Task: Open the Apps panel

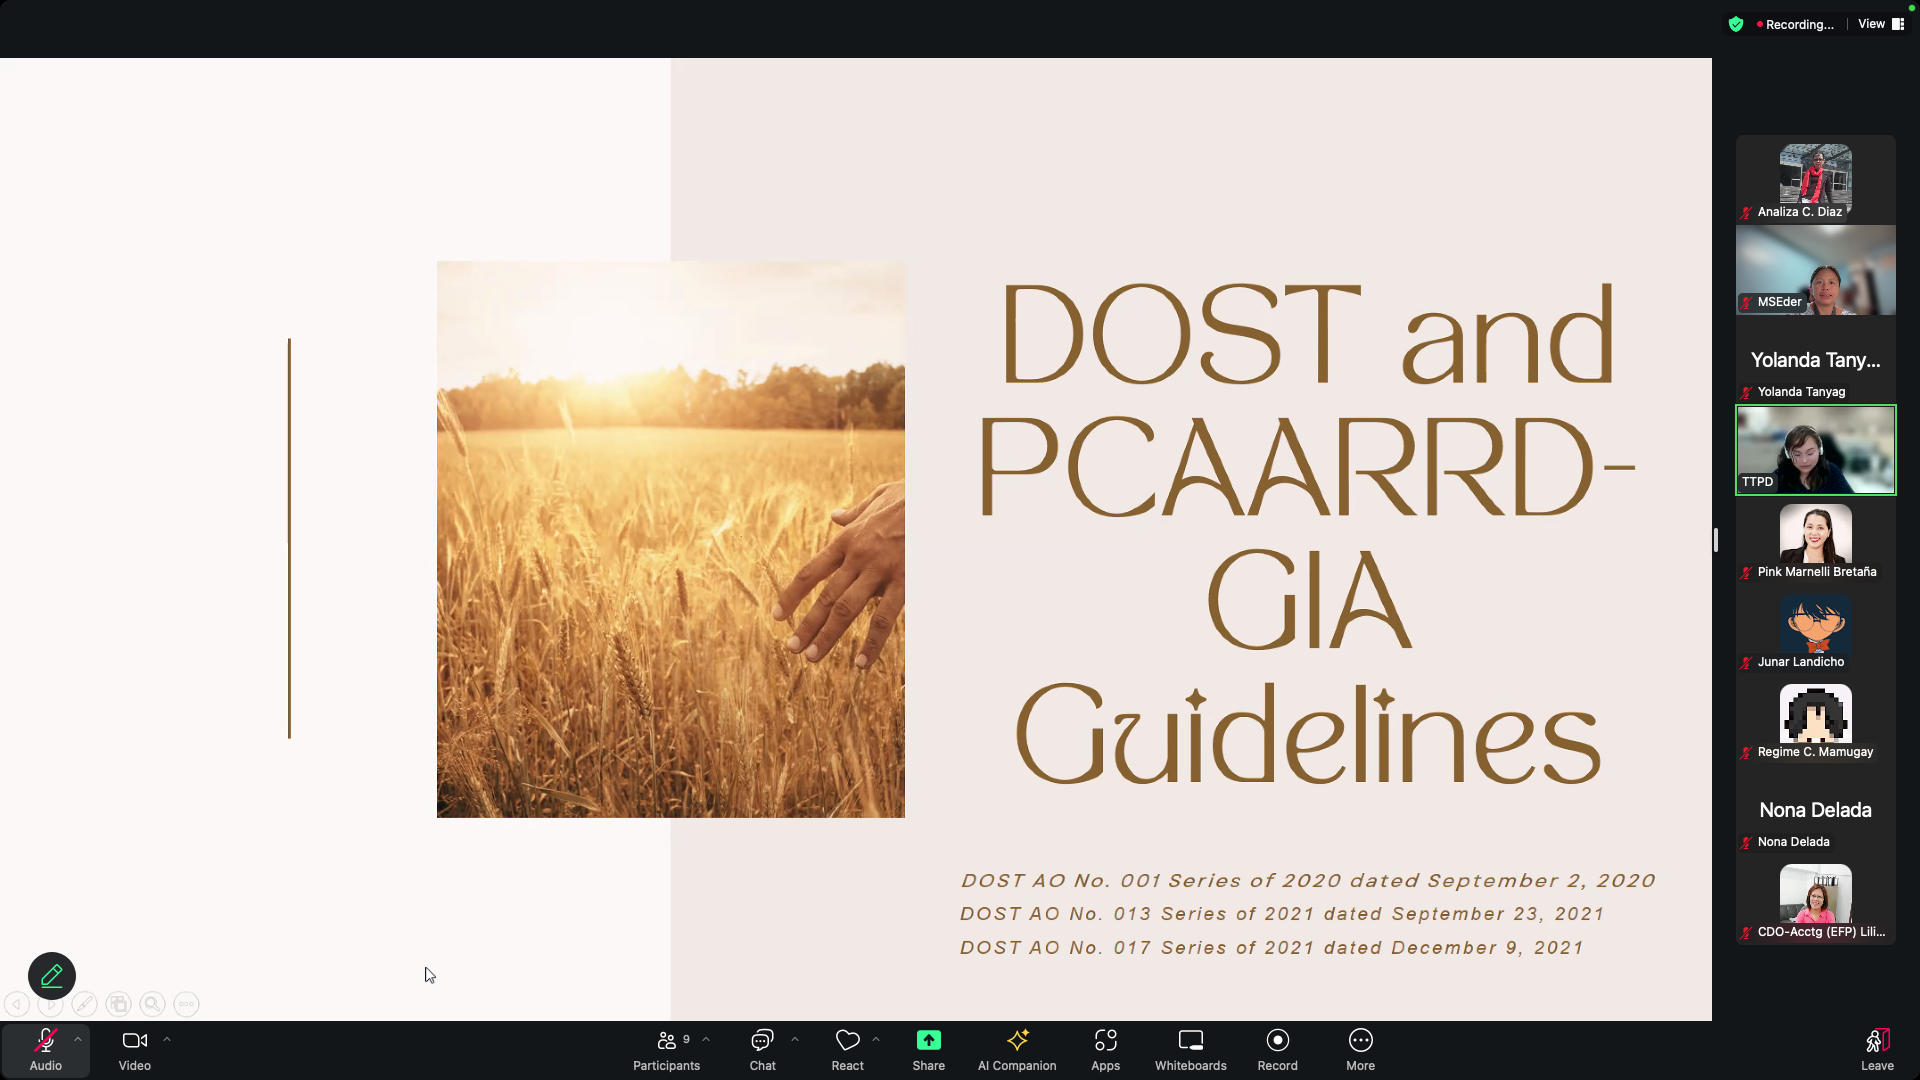Action: coord(1105,1049)
